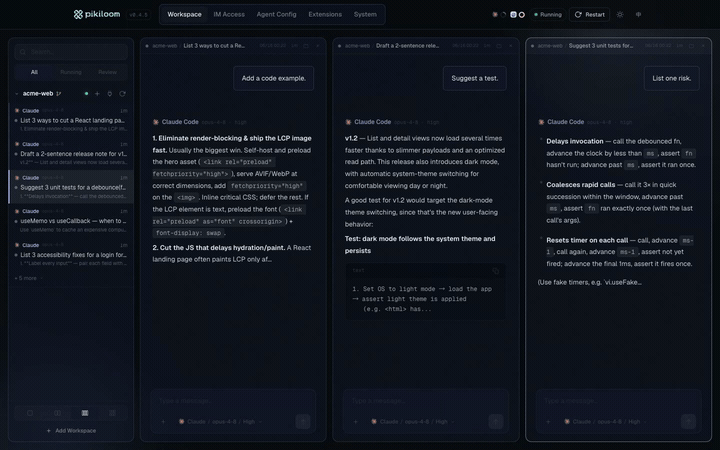Close the 'List 3 ways to cut' panel
The image size is (720, 450).
pos(318,46)
